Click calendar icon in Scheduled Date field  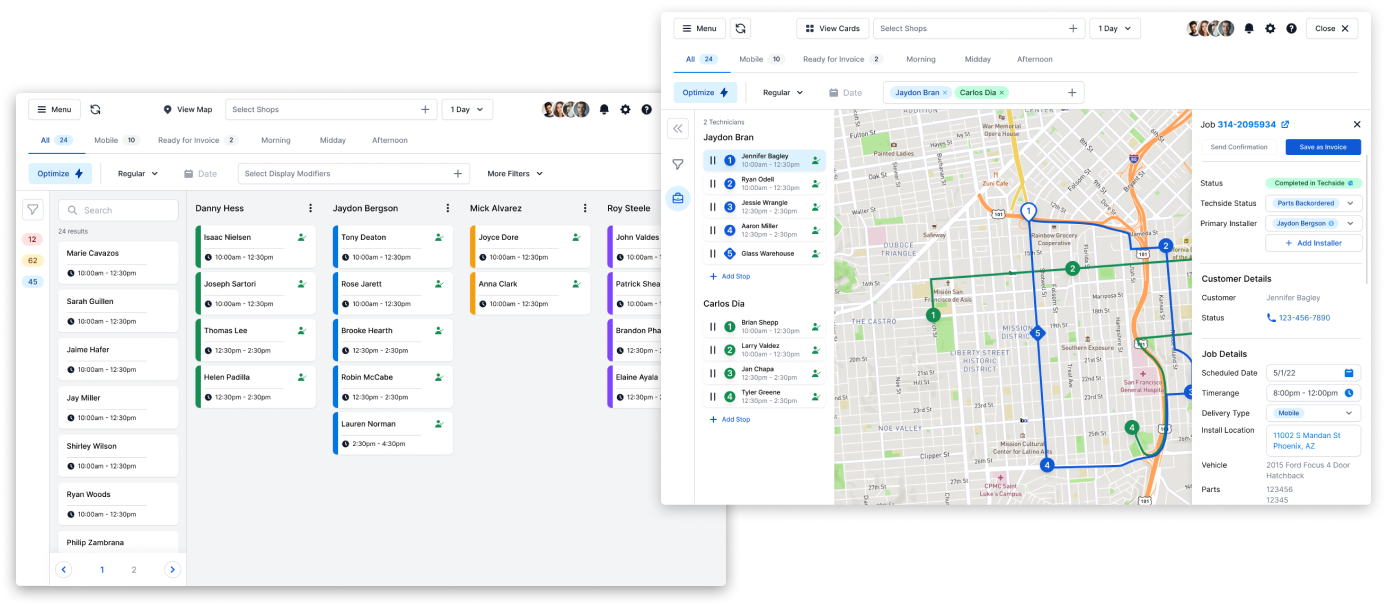click(1349, 373)
